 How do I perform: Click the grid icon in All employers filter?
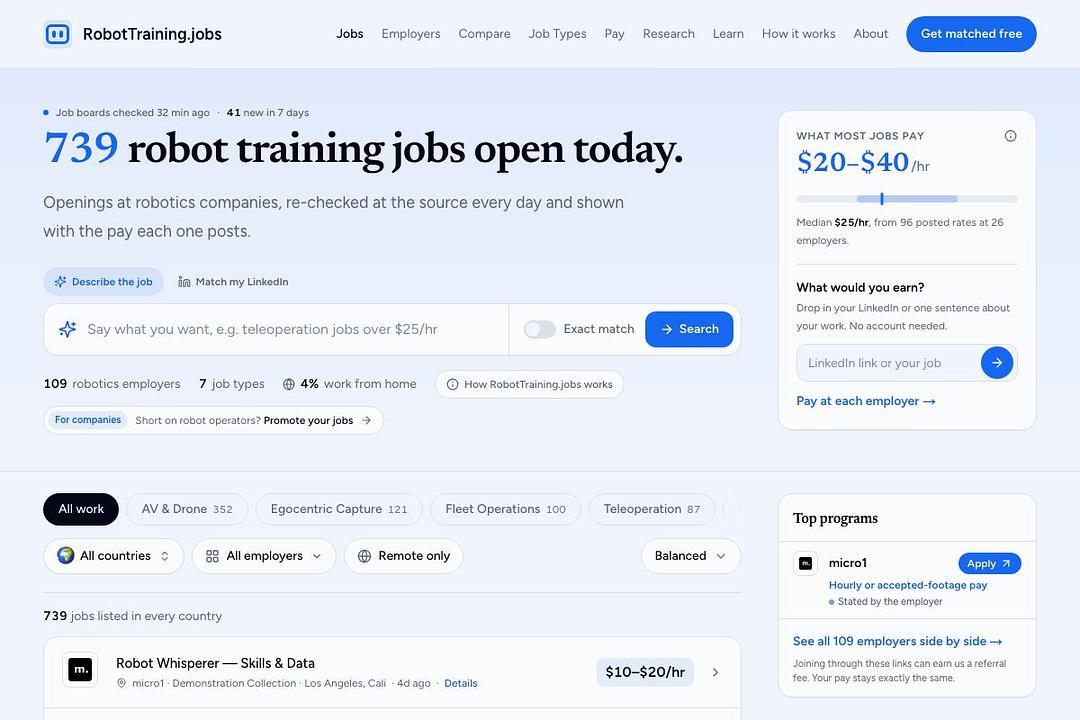[212, 556]
